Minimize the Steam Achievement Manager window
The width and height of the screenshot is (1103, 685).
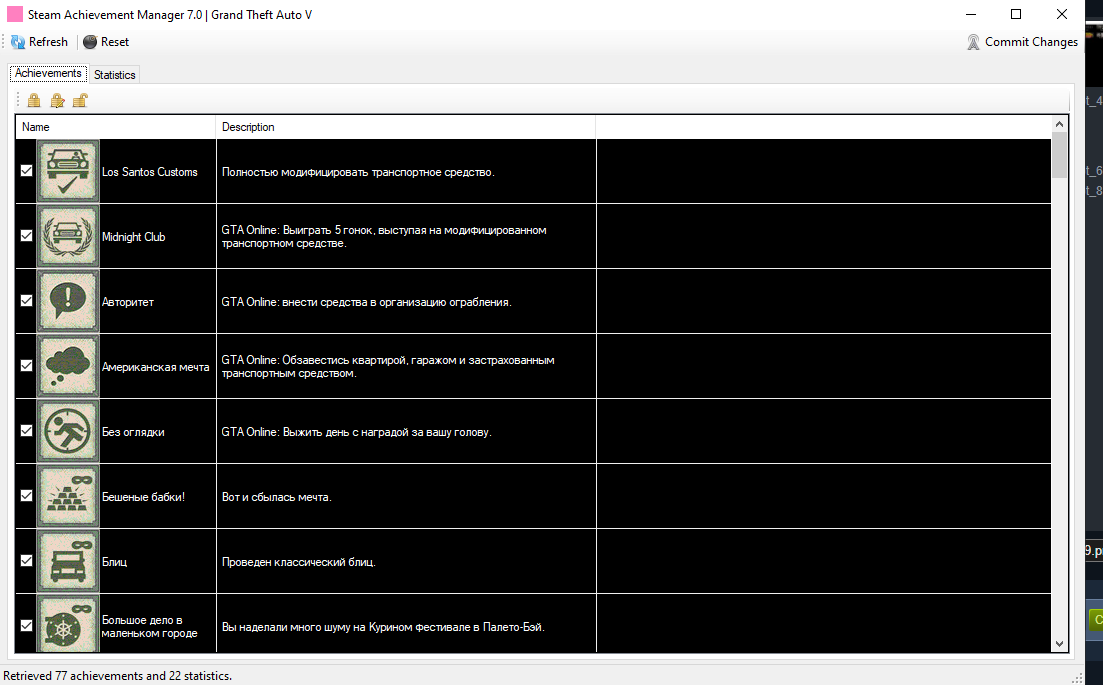(x=971, y=14)
